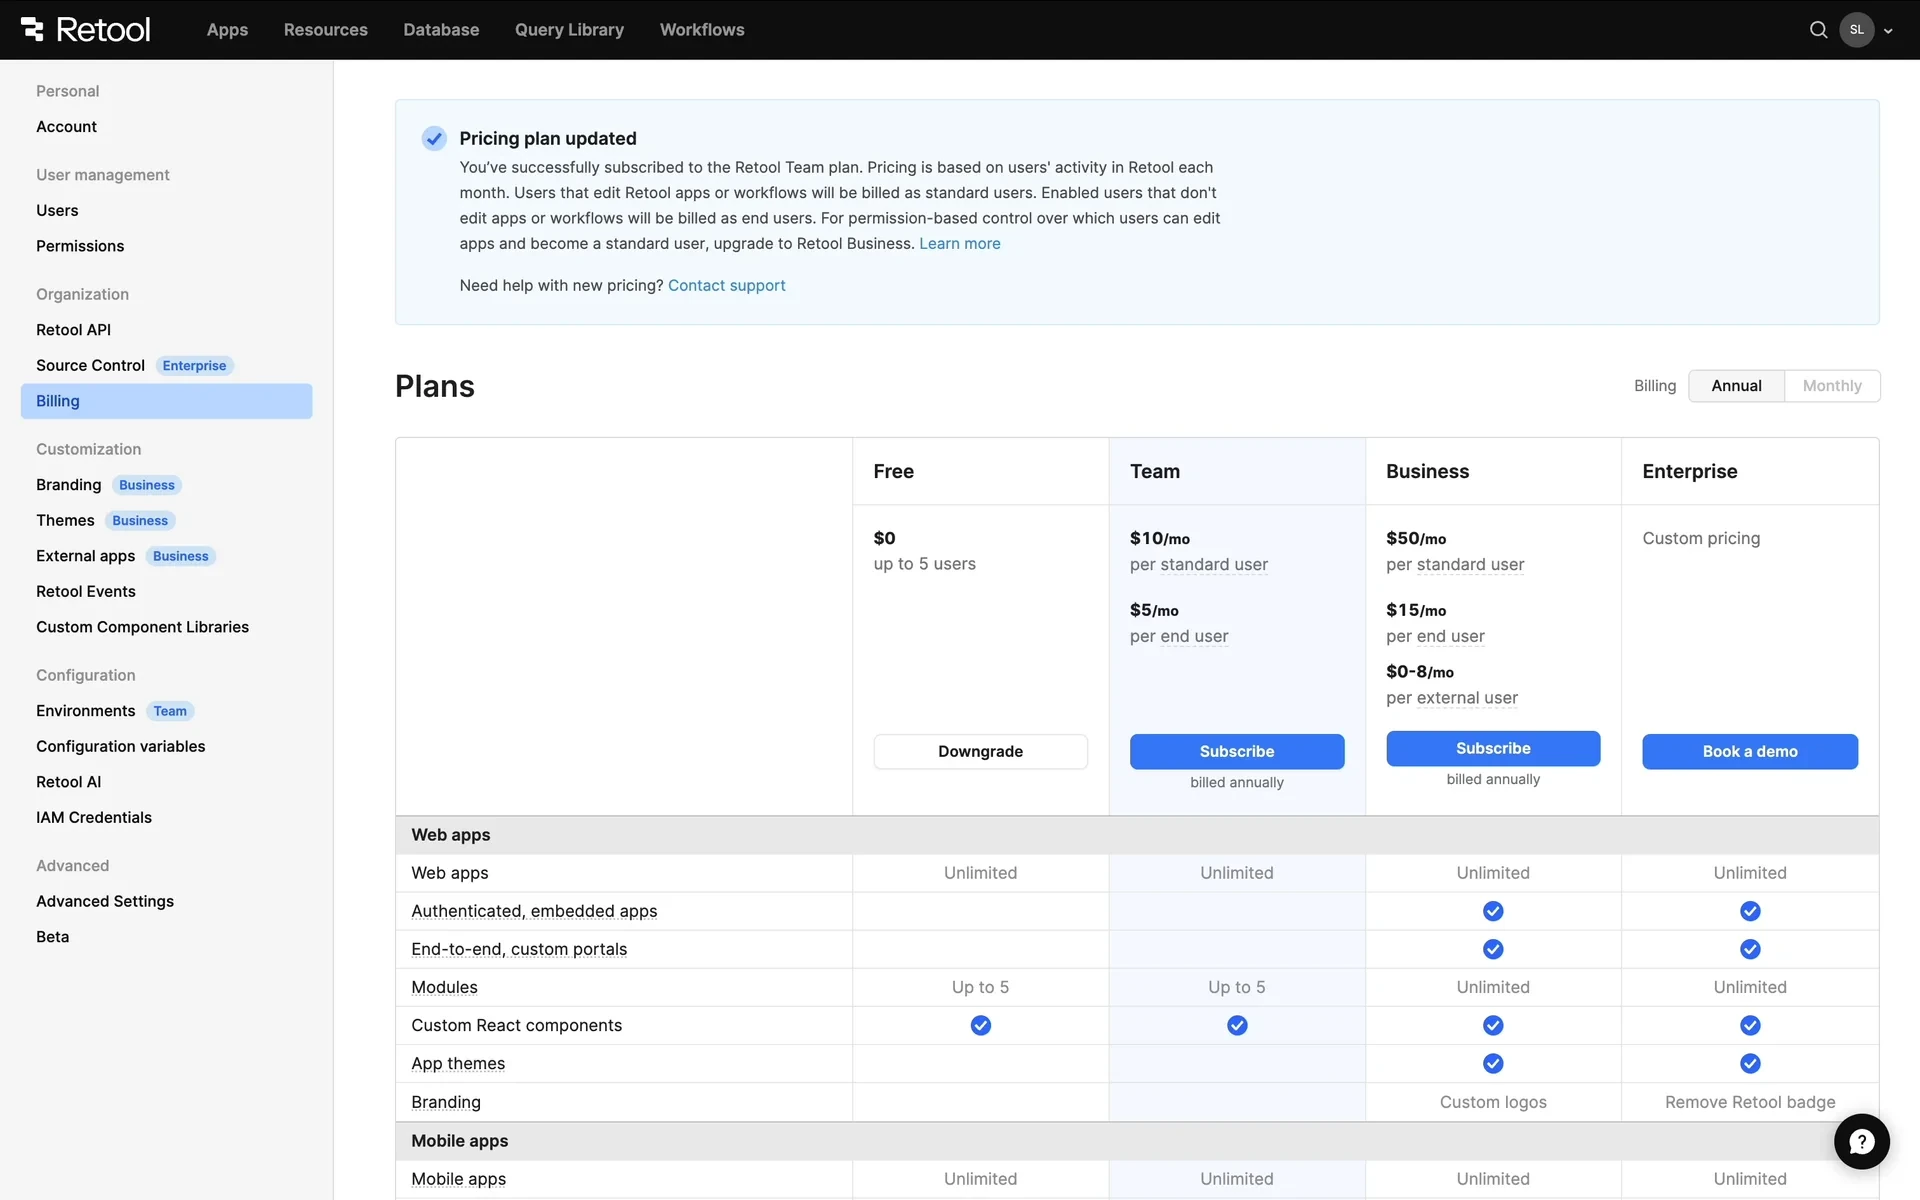1920x1200 pixels.
Task: Click the Remove Retool badge cell
Action: pyautogui.click(x=1750, y=1102)
